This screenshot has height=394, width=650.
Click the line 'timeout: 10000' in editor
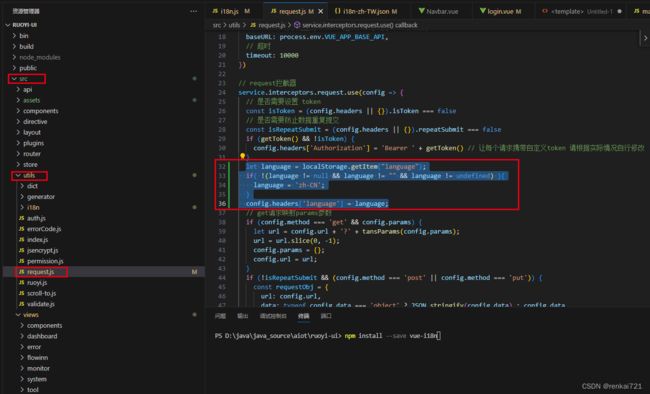coord(272,55)
